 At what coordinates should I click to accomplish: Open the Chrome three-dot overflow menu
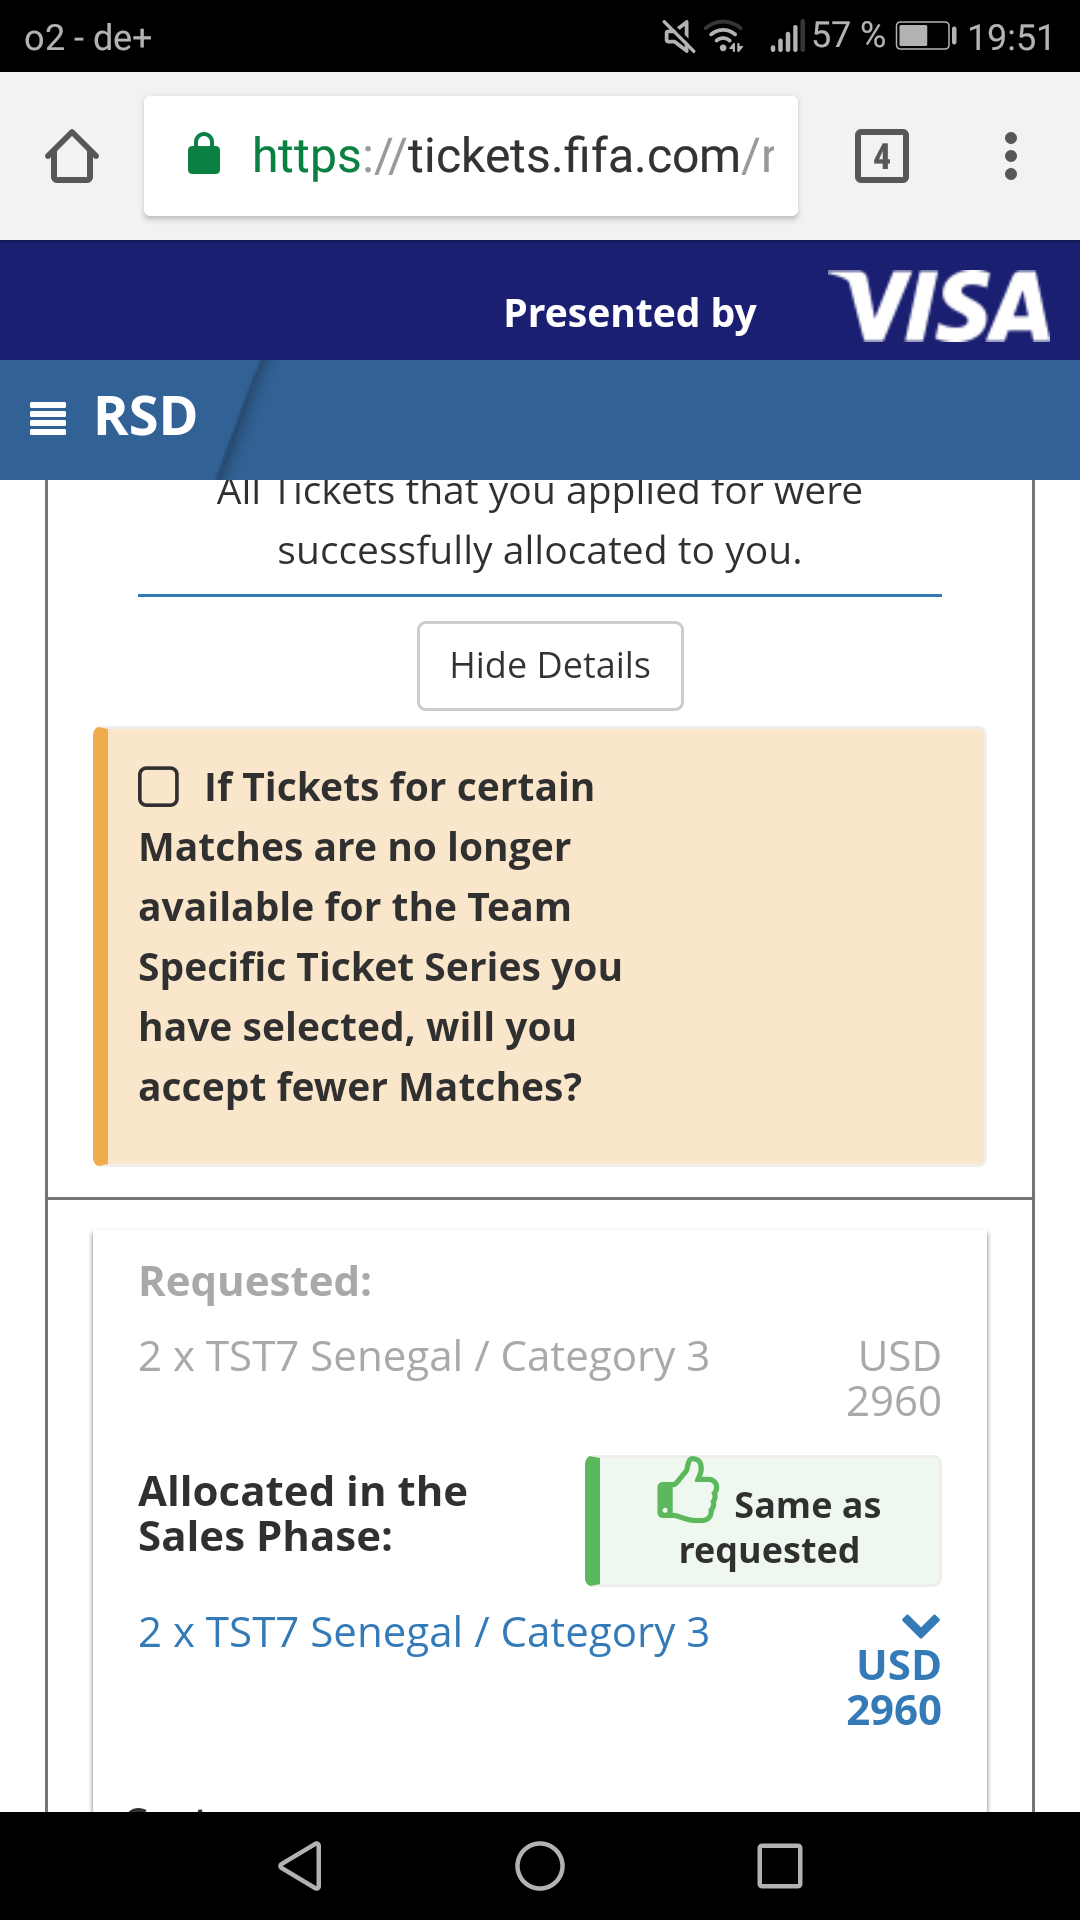[x=1010, y=157]
